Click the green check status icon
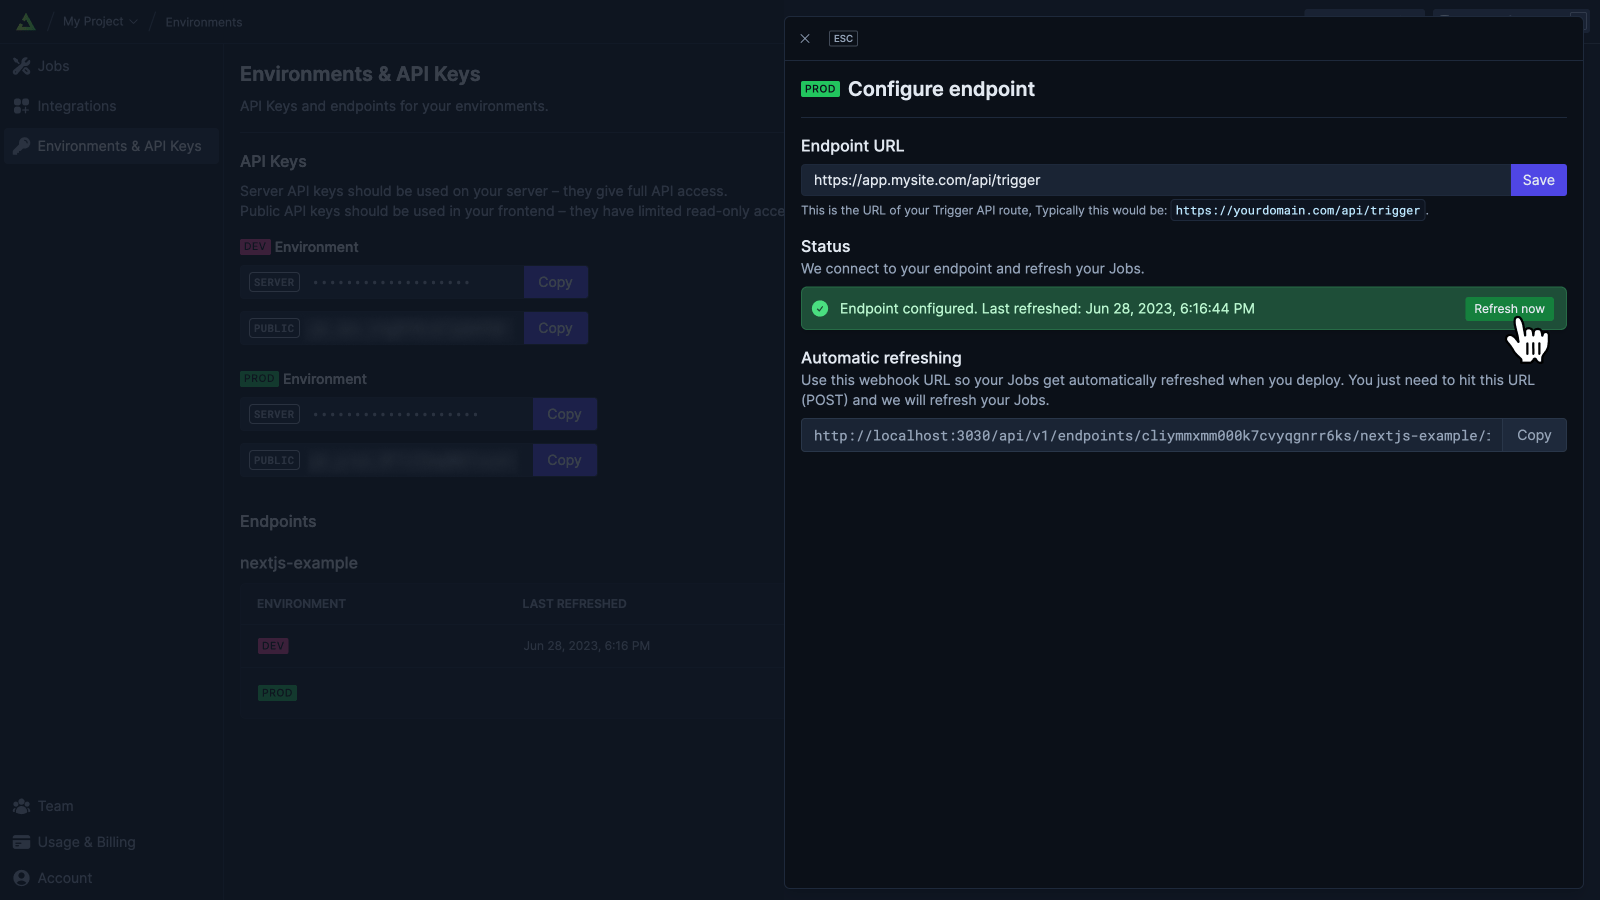The image size is (1600, 900). [x=820, y=309]
